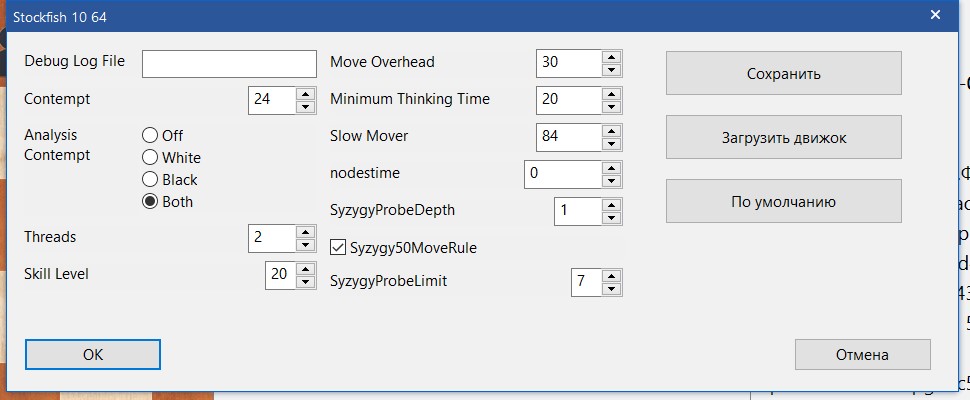Pick the Both radio option

pos(150,202)
